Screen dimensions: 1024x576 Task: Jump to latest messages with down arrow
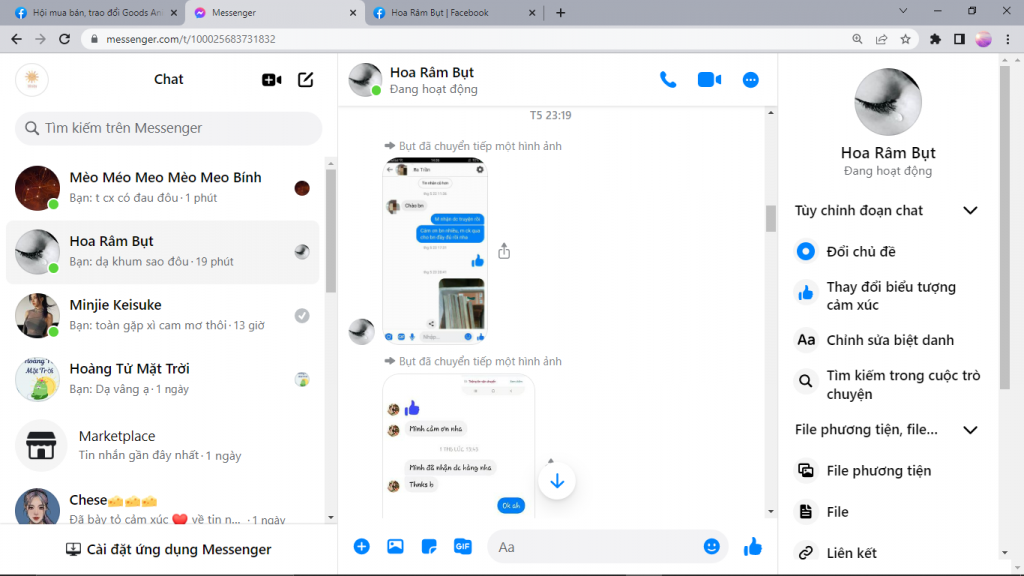[x=557, y=481]
